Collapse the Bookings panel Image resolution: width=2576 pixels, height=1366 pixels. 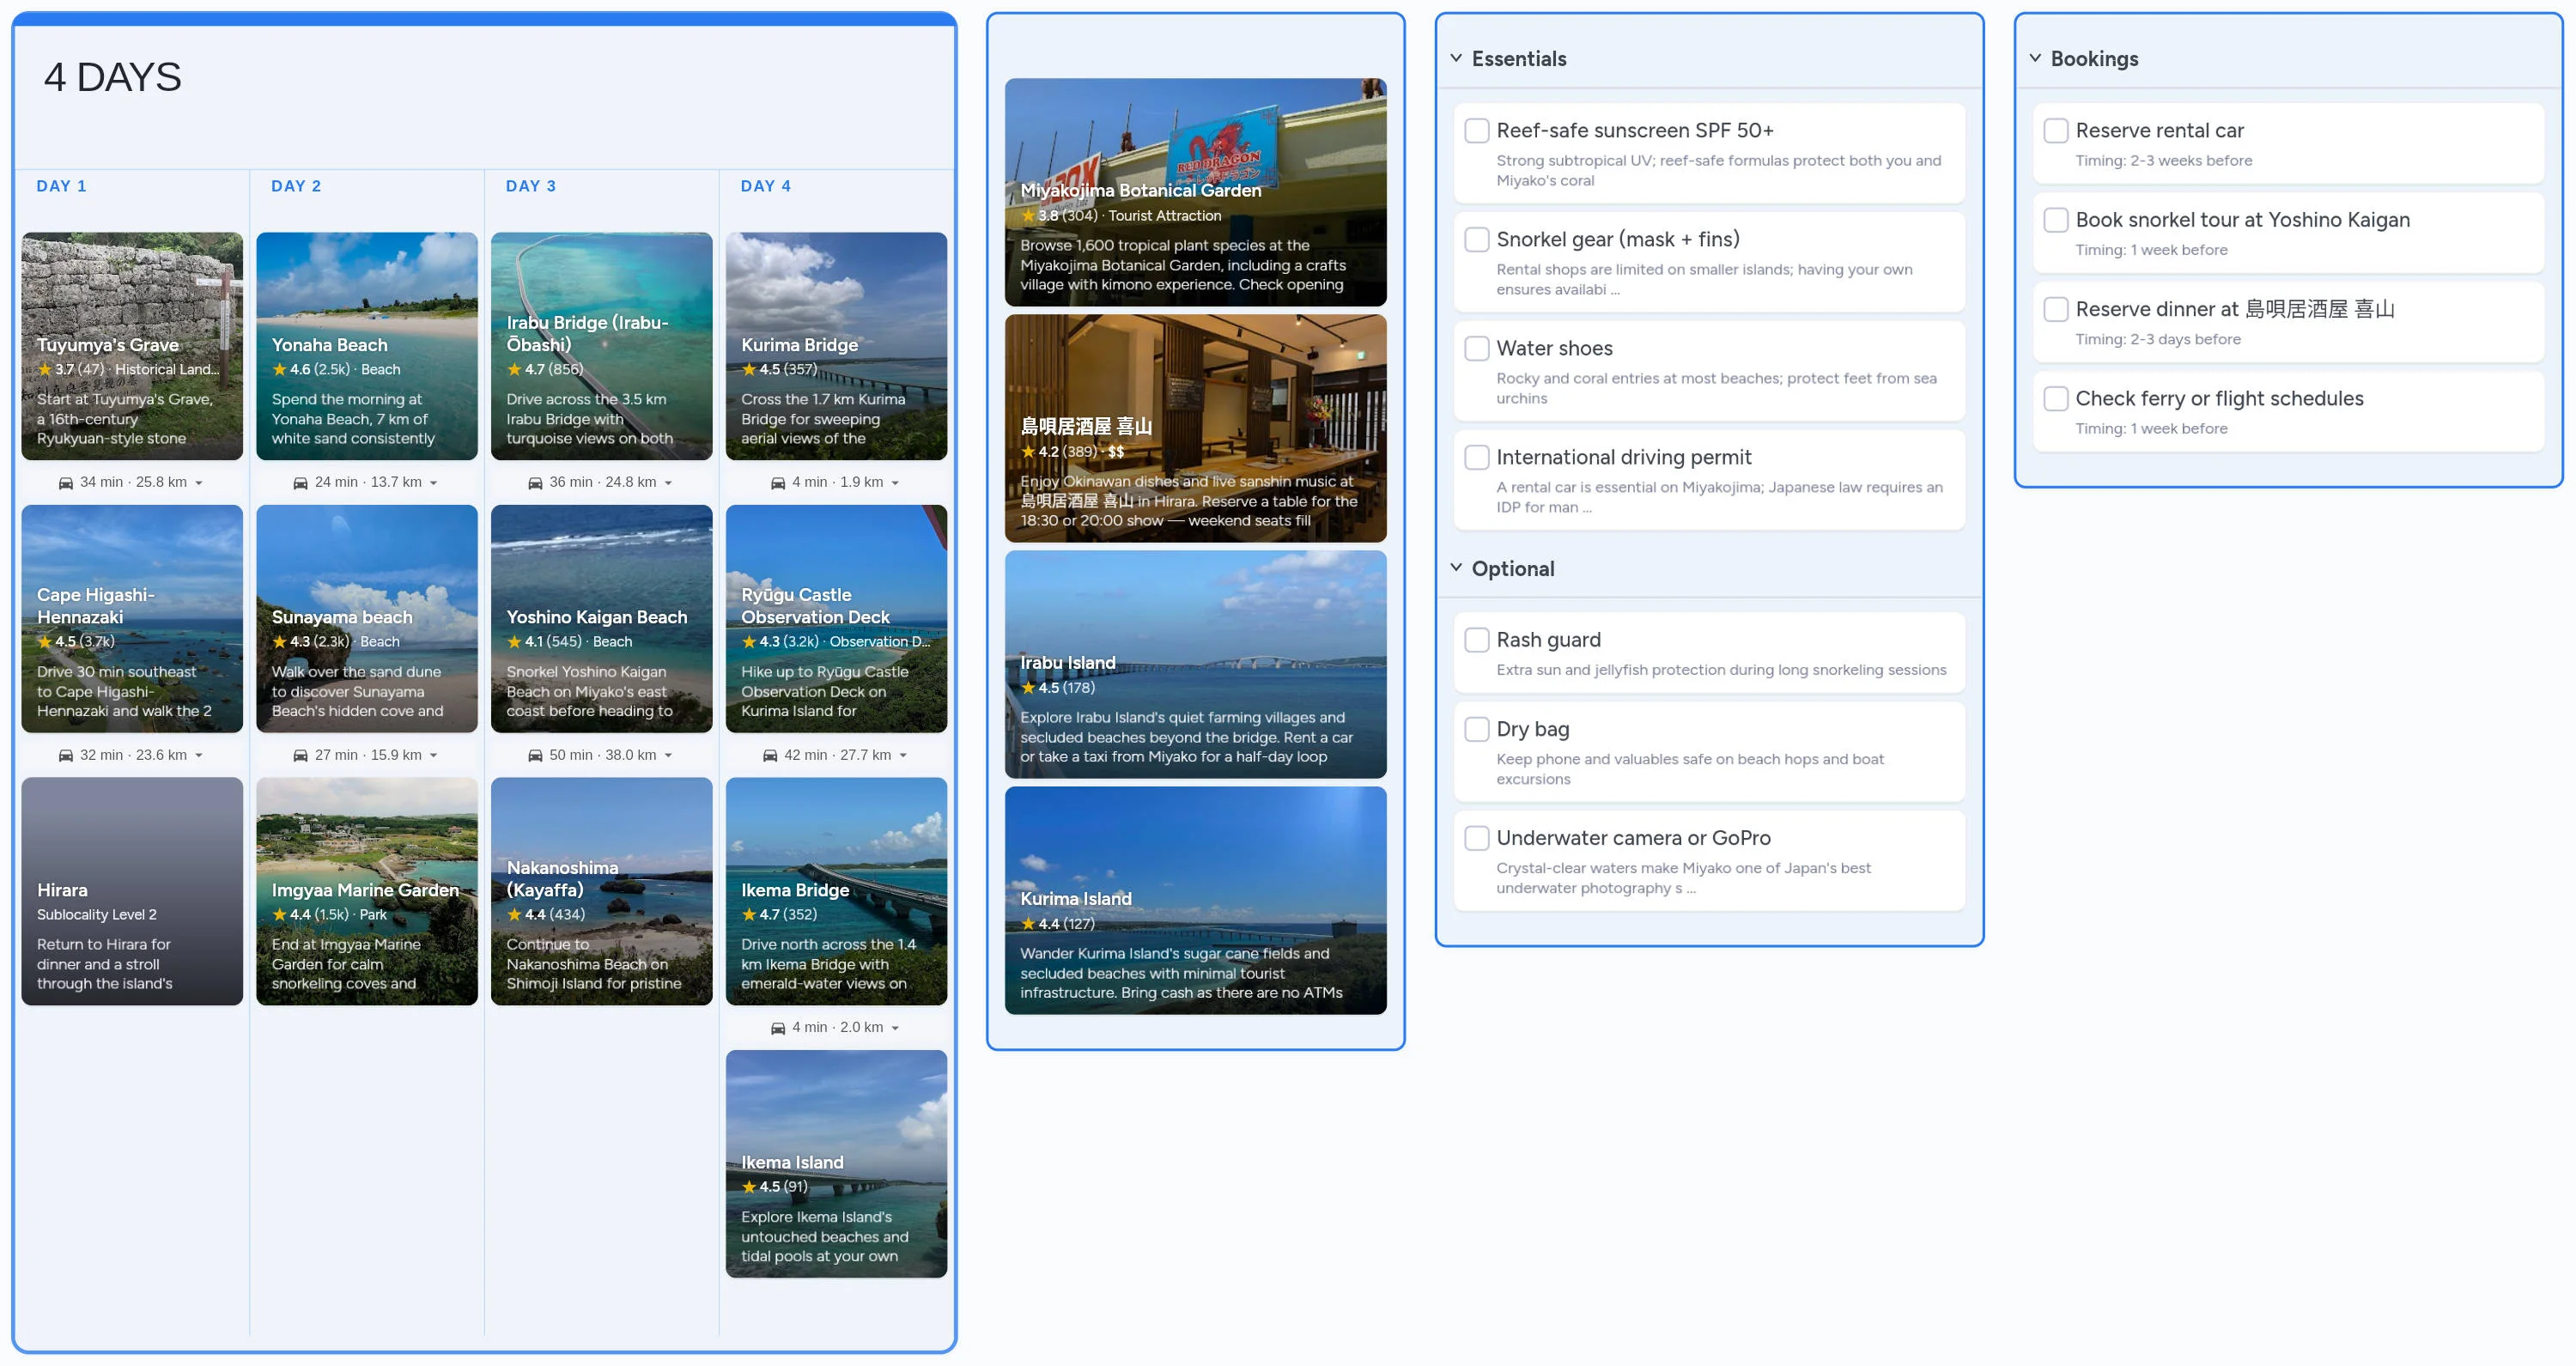click(2034, 58)
